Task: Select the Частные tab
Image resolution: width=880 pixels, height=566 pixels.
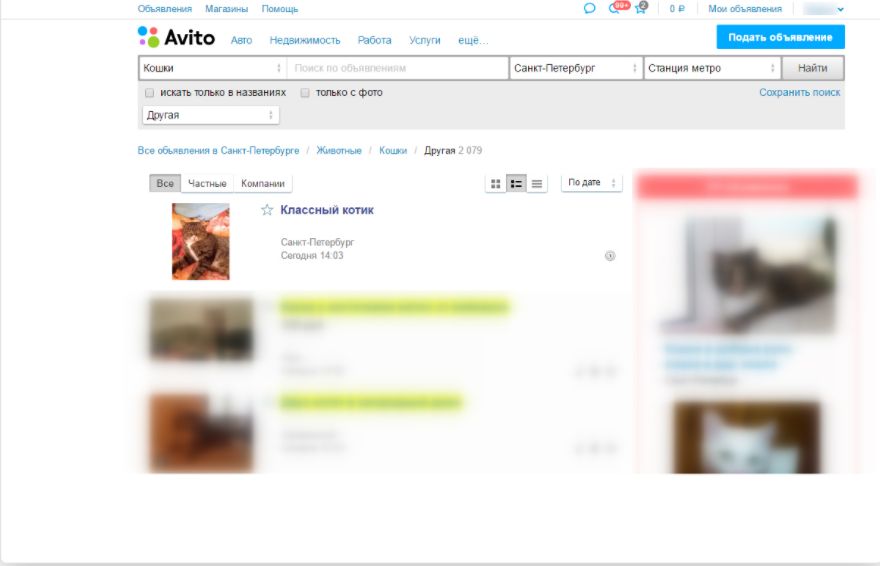Action: point(207,183)
